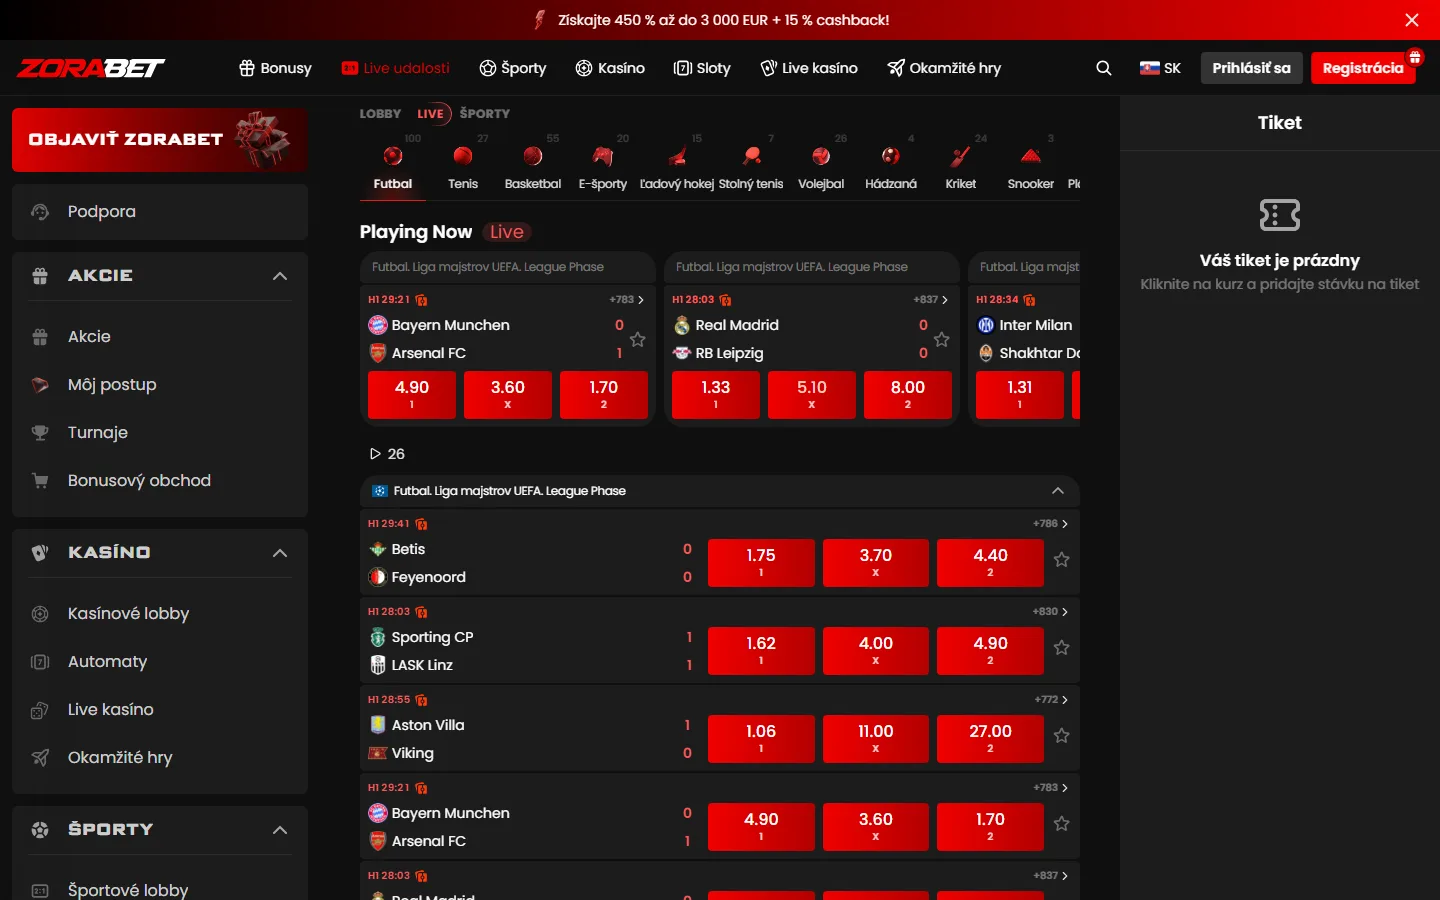Viewport: 1440px width, 900px height.
Task: Switch to the LOBBY tab
Action: coord(380,114)
